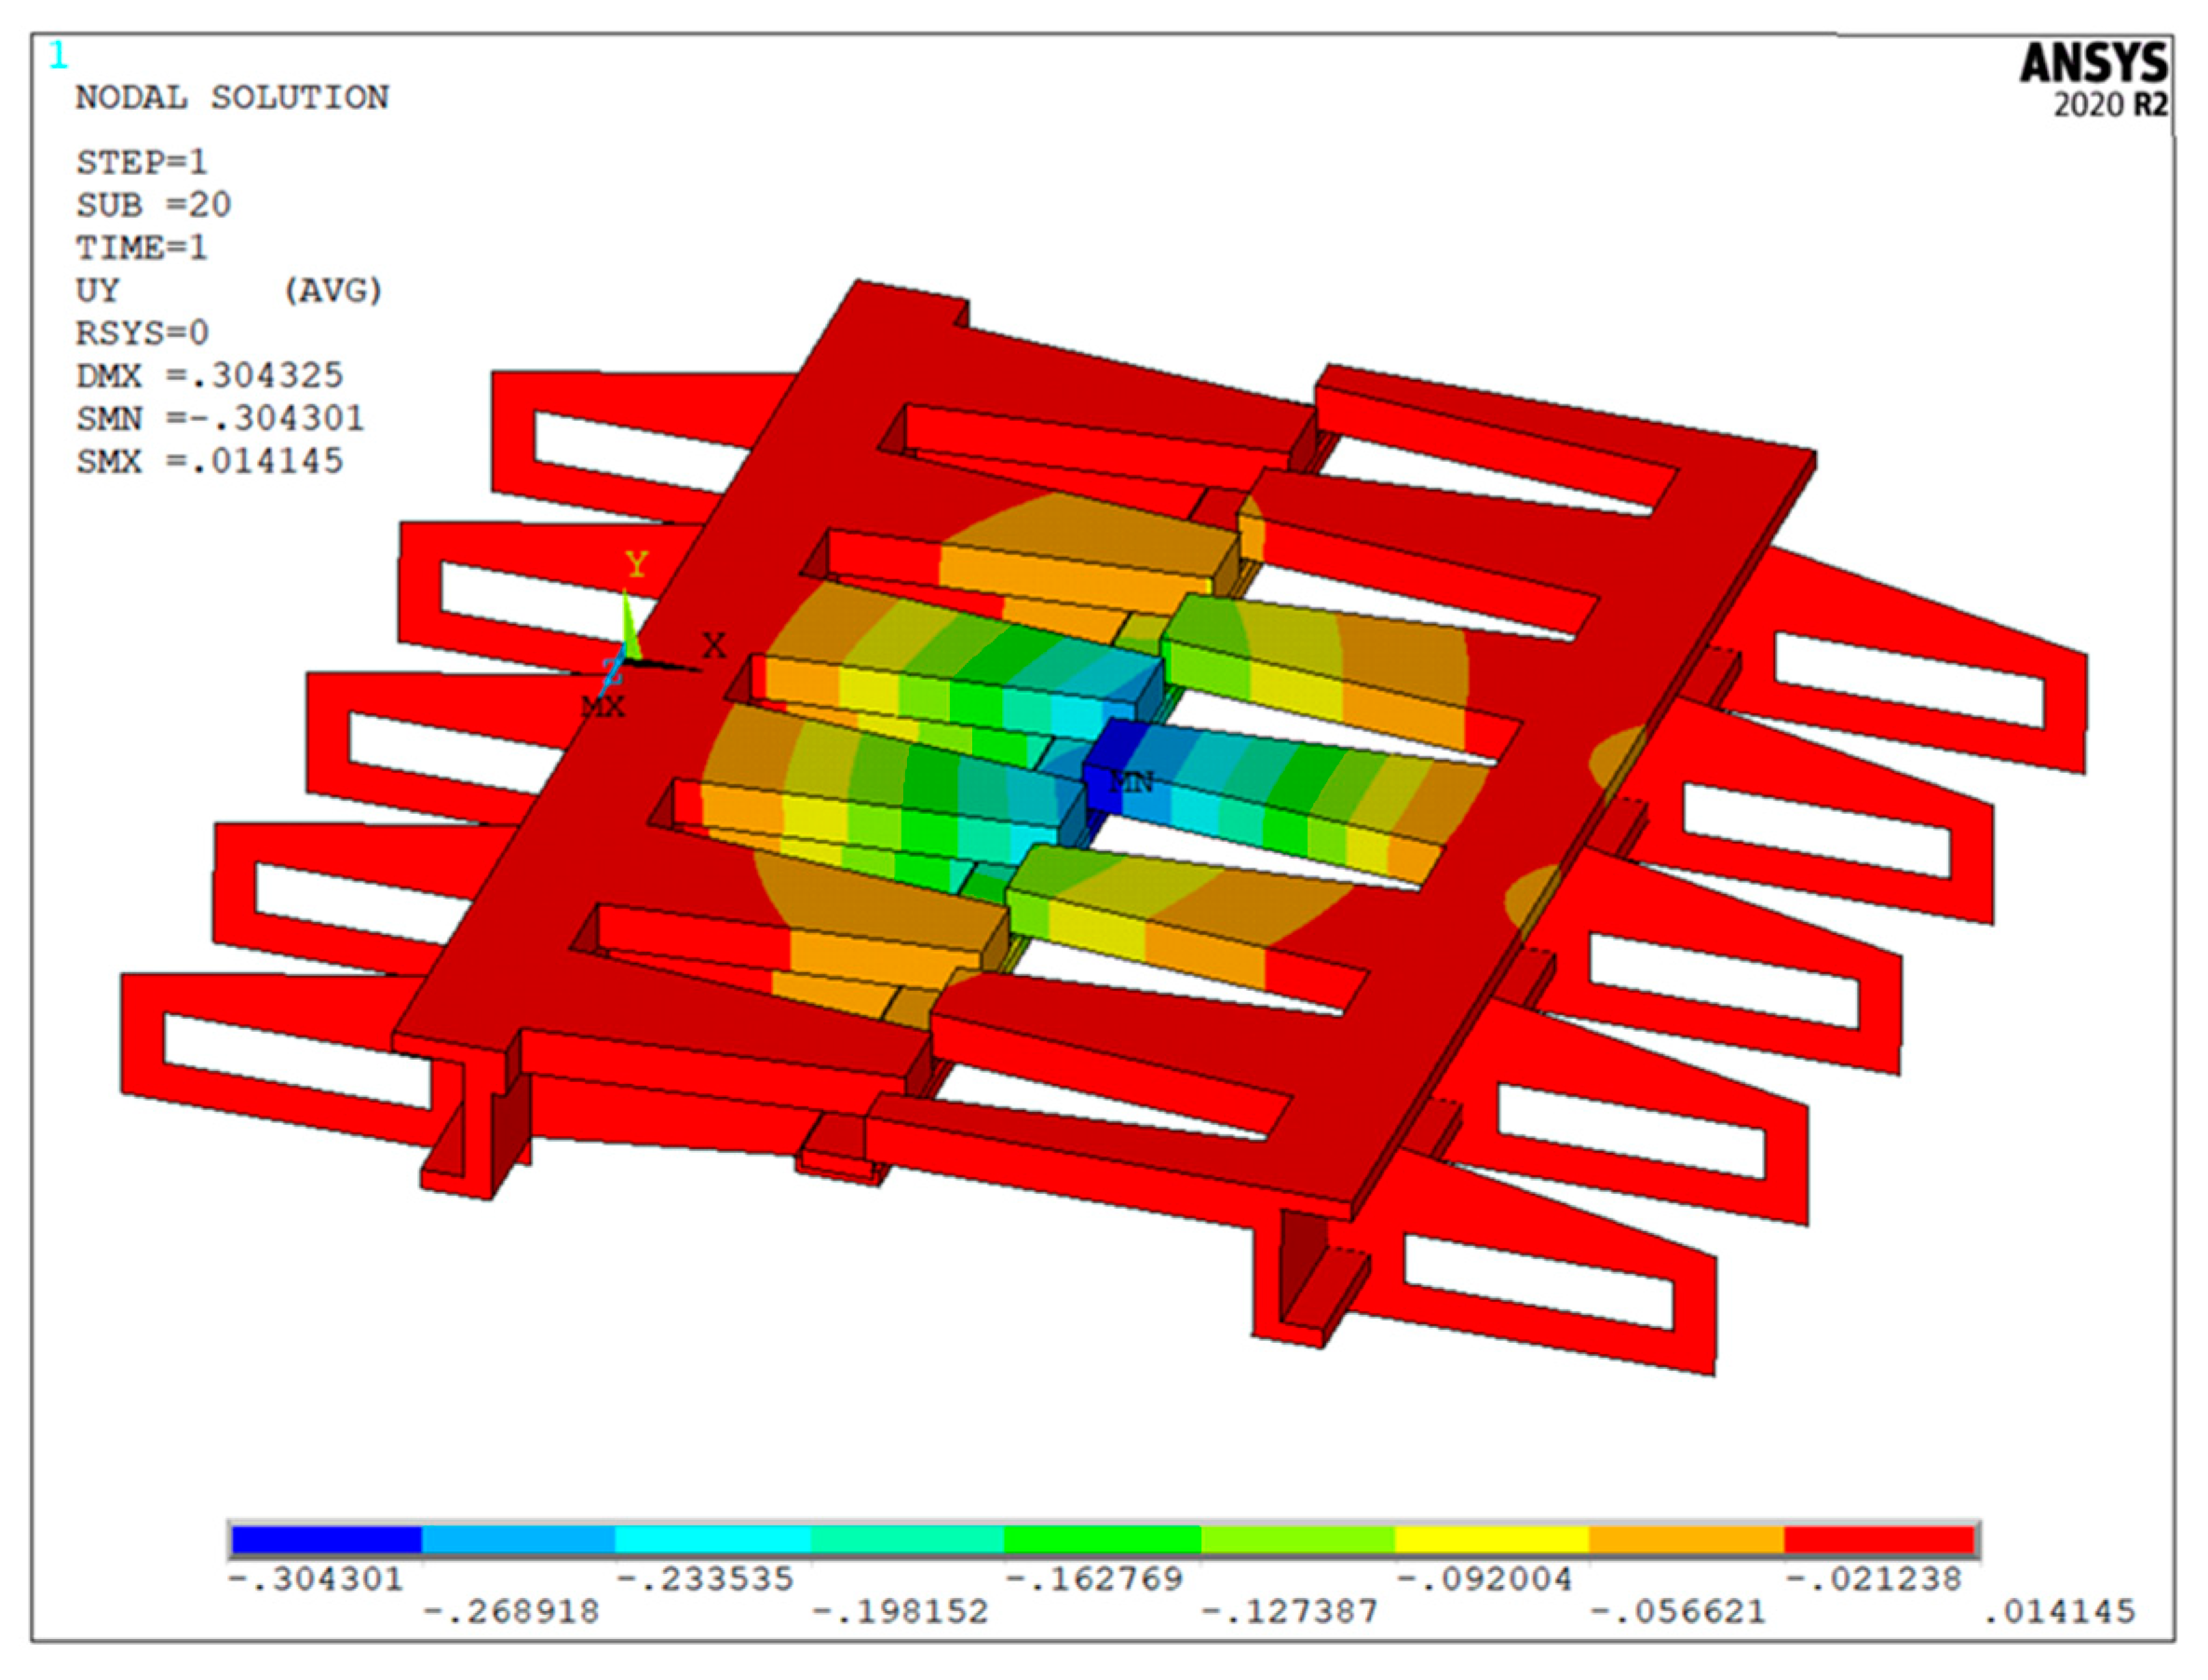This screenshot has width=2208, height=1680.
Task: Select the yellow legend color band
Action: point(1491,1540)
